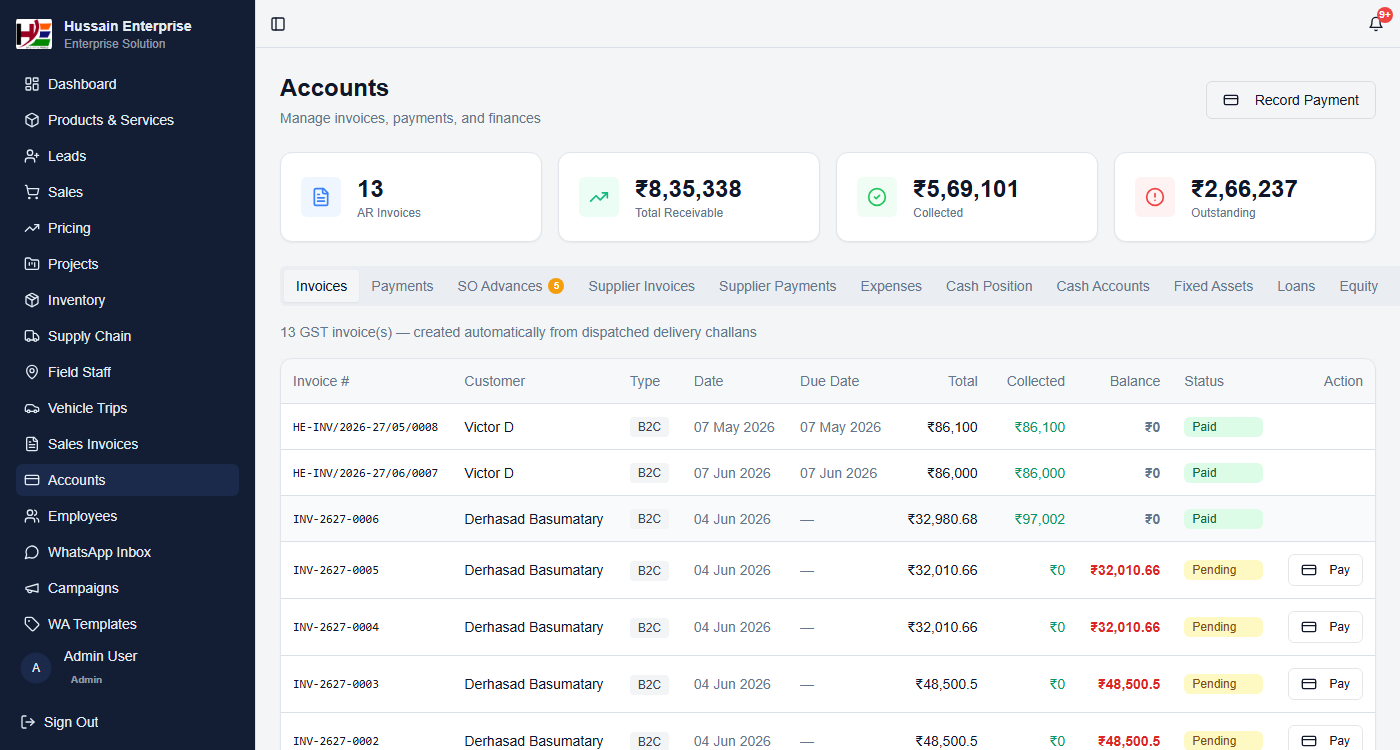Select the Invoices tab
Viewport: 1400px width, 750px height.
(321, 286)
